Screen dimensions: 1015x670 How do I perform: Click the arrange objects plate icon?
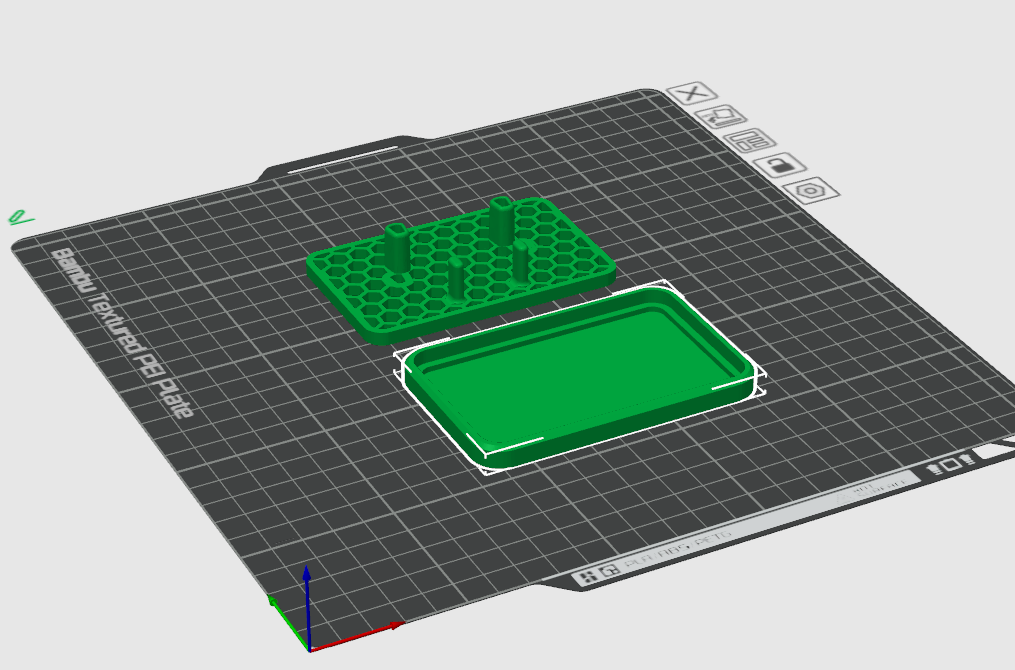750,140
